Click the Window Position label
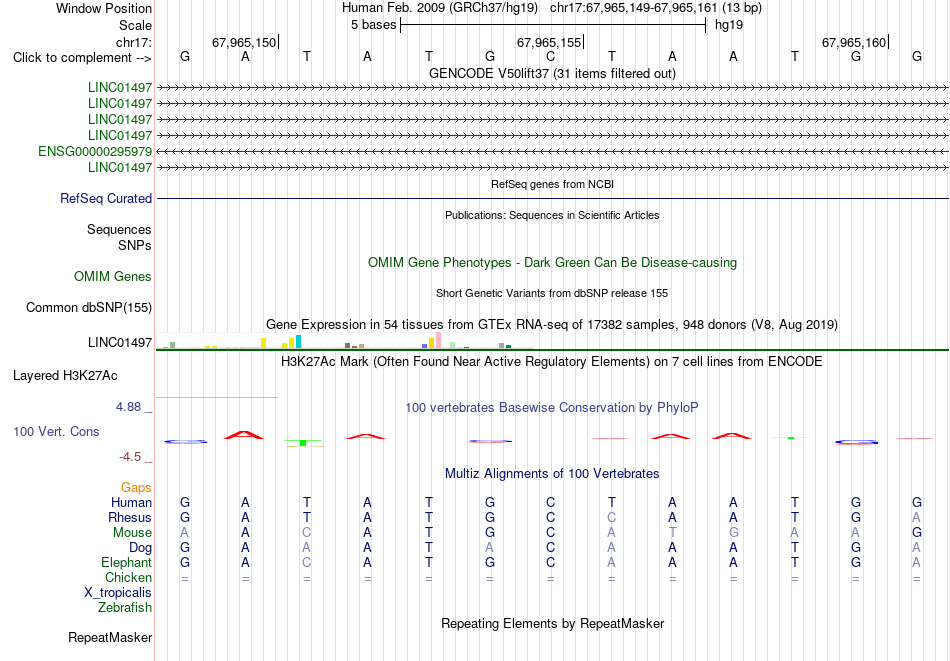Screen dimensions: 950x661 point(104,9)
